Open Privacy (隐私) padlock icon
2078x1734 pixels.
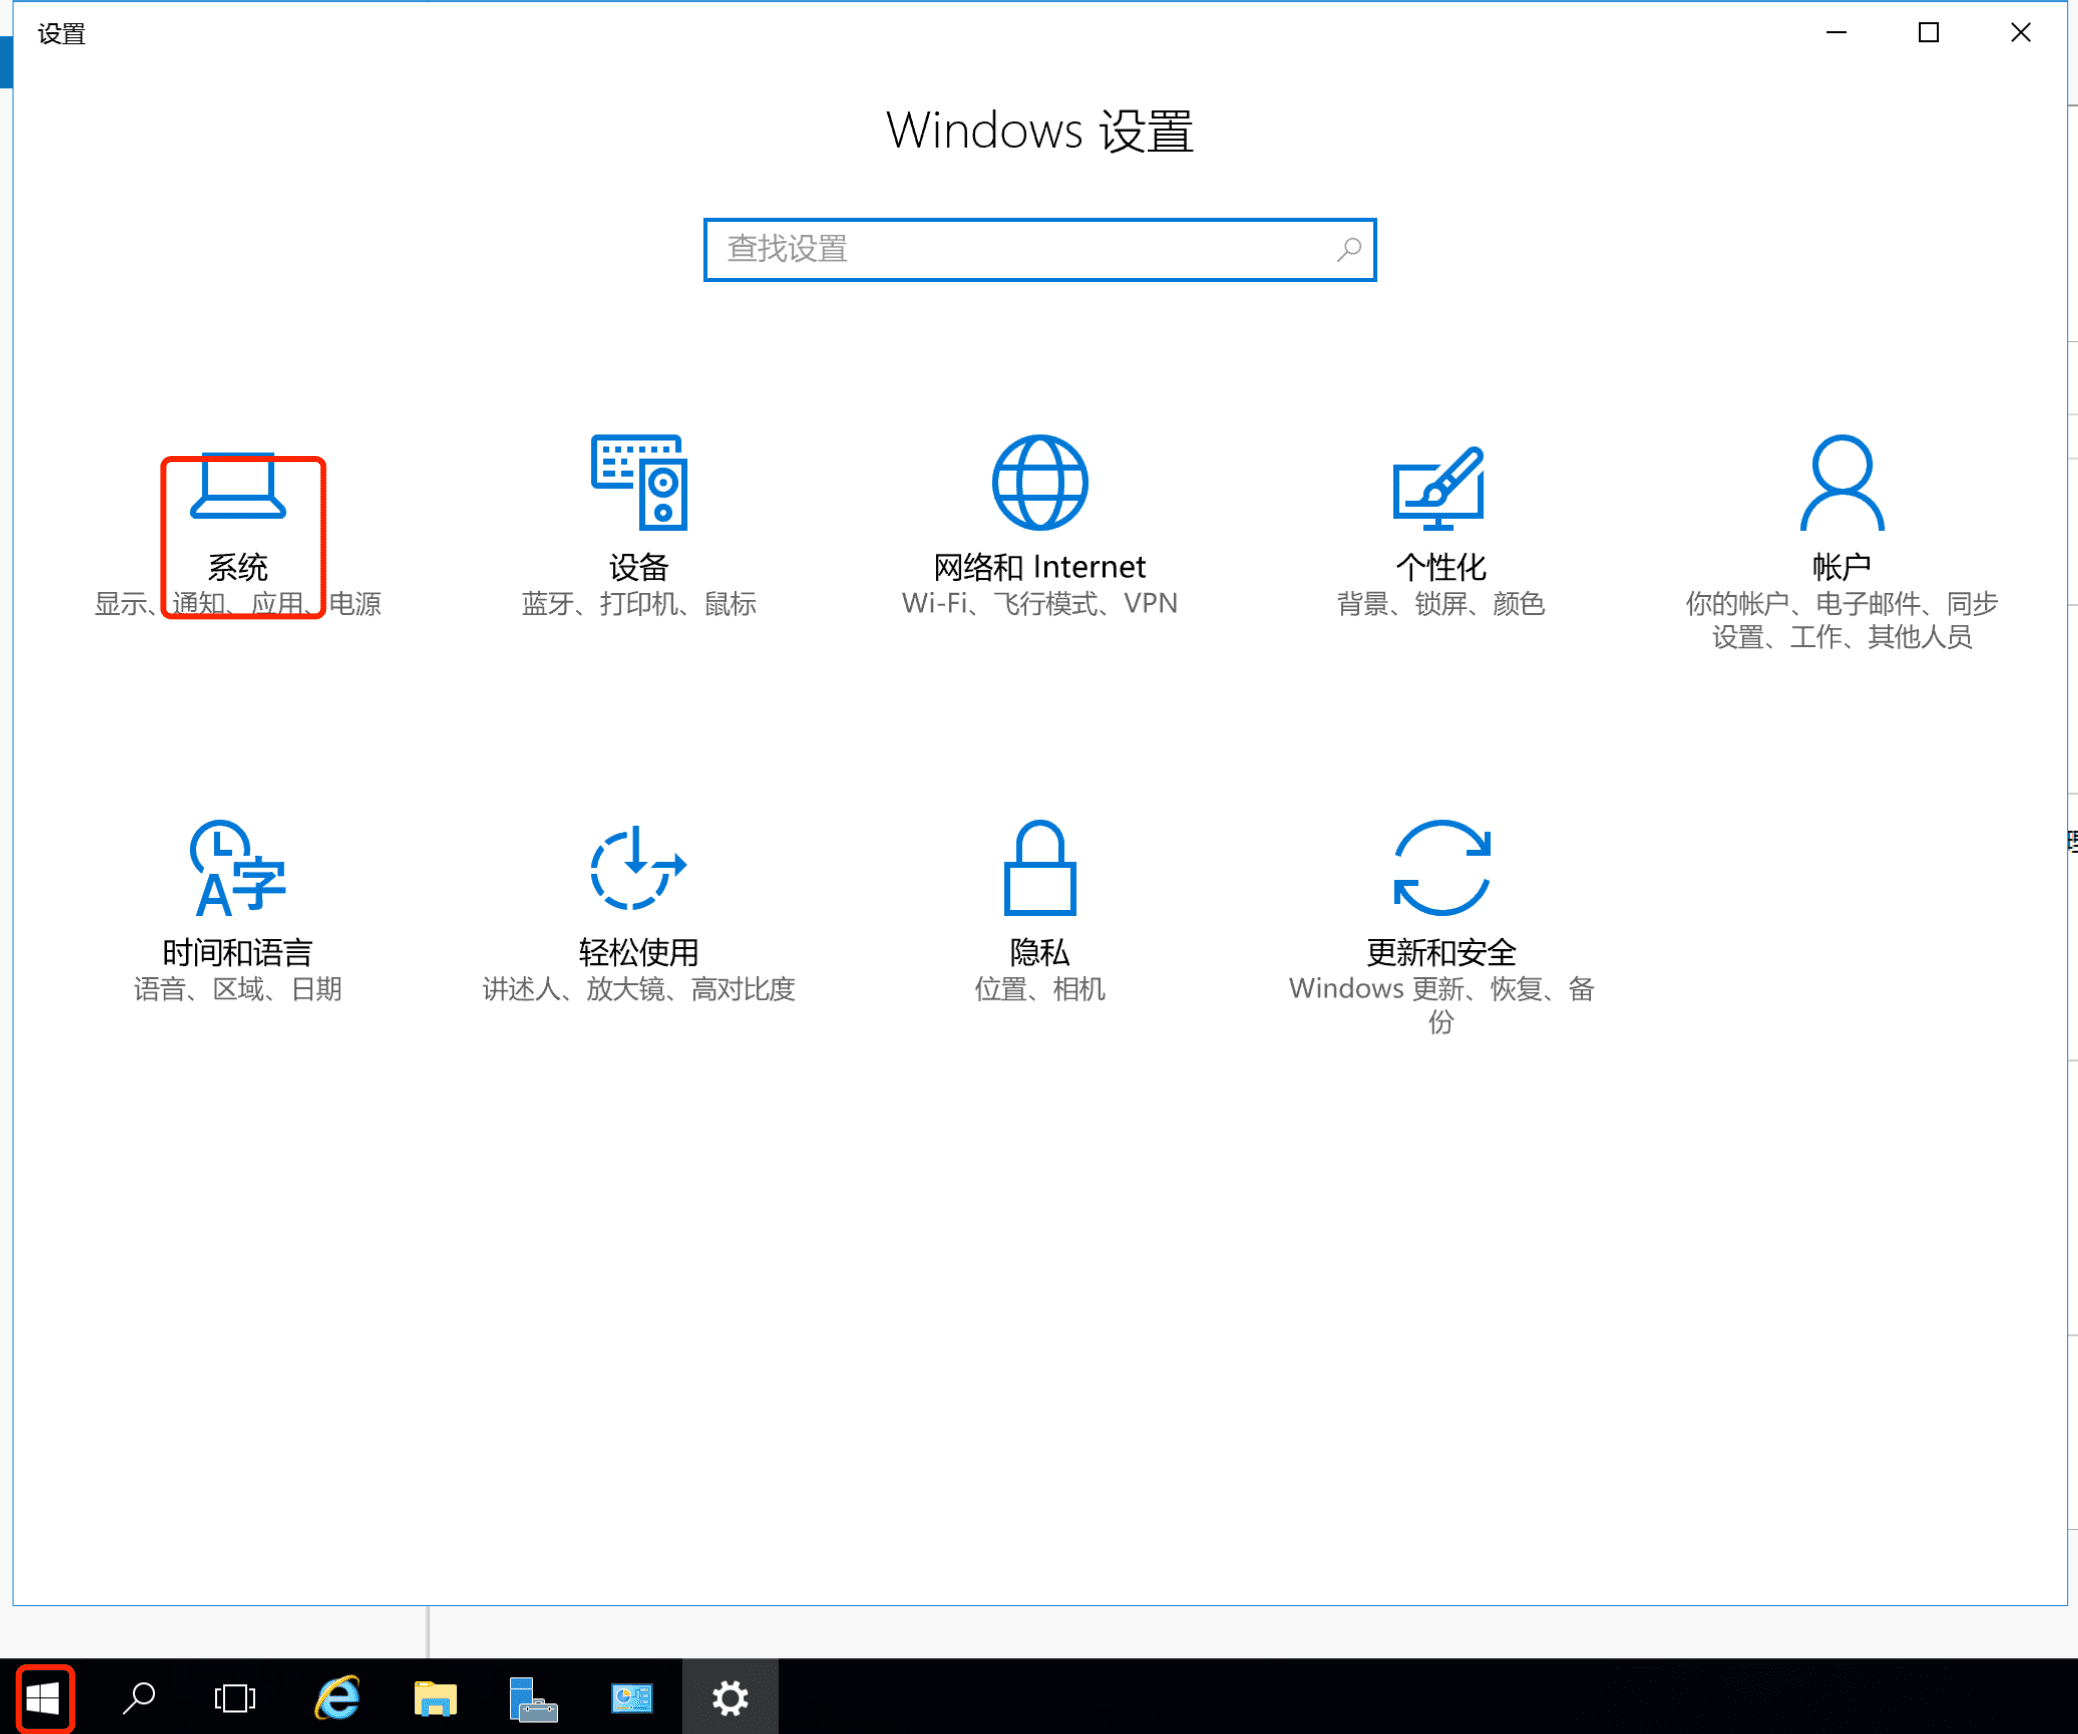(x=1039, y=868)
